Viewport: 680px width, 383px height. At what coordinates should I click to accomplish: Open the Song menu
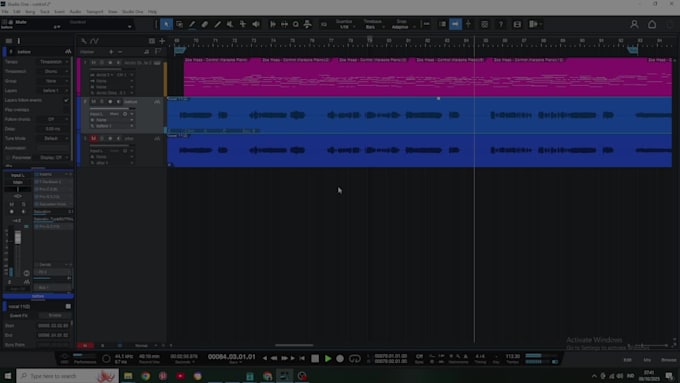pos(30,12)
